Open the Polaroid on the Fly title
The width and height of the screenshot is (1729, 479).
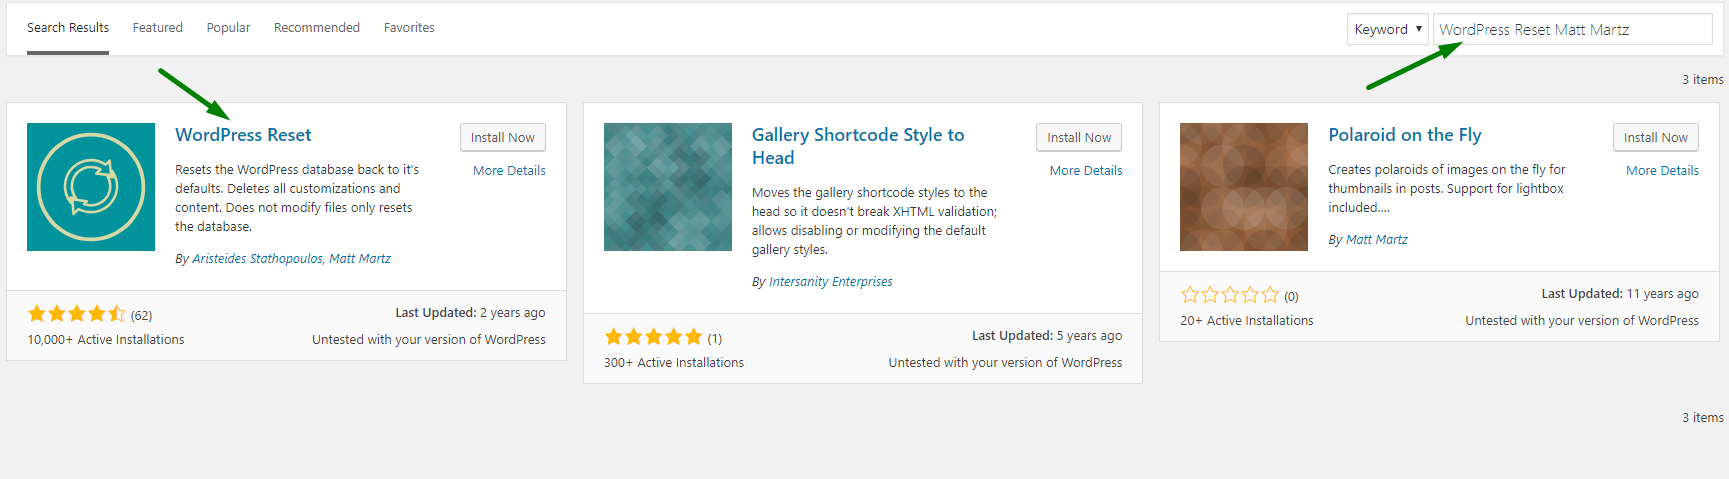pyautogui.click(x=1405, y=135)
